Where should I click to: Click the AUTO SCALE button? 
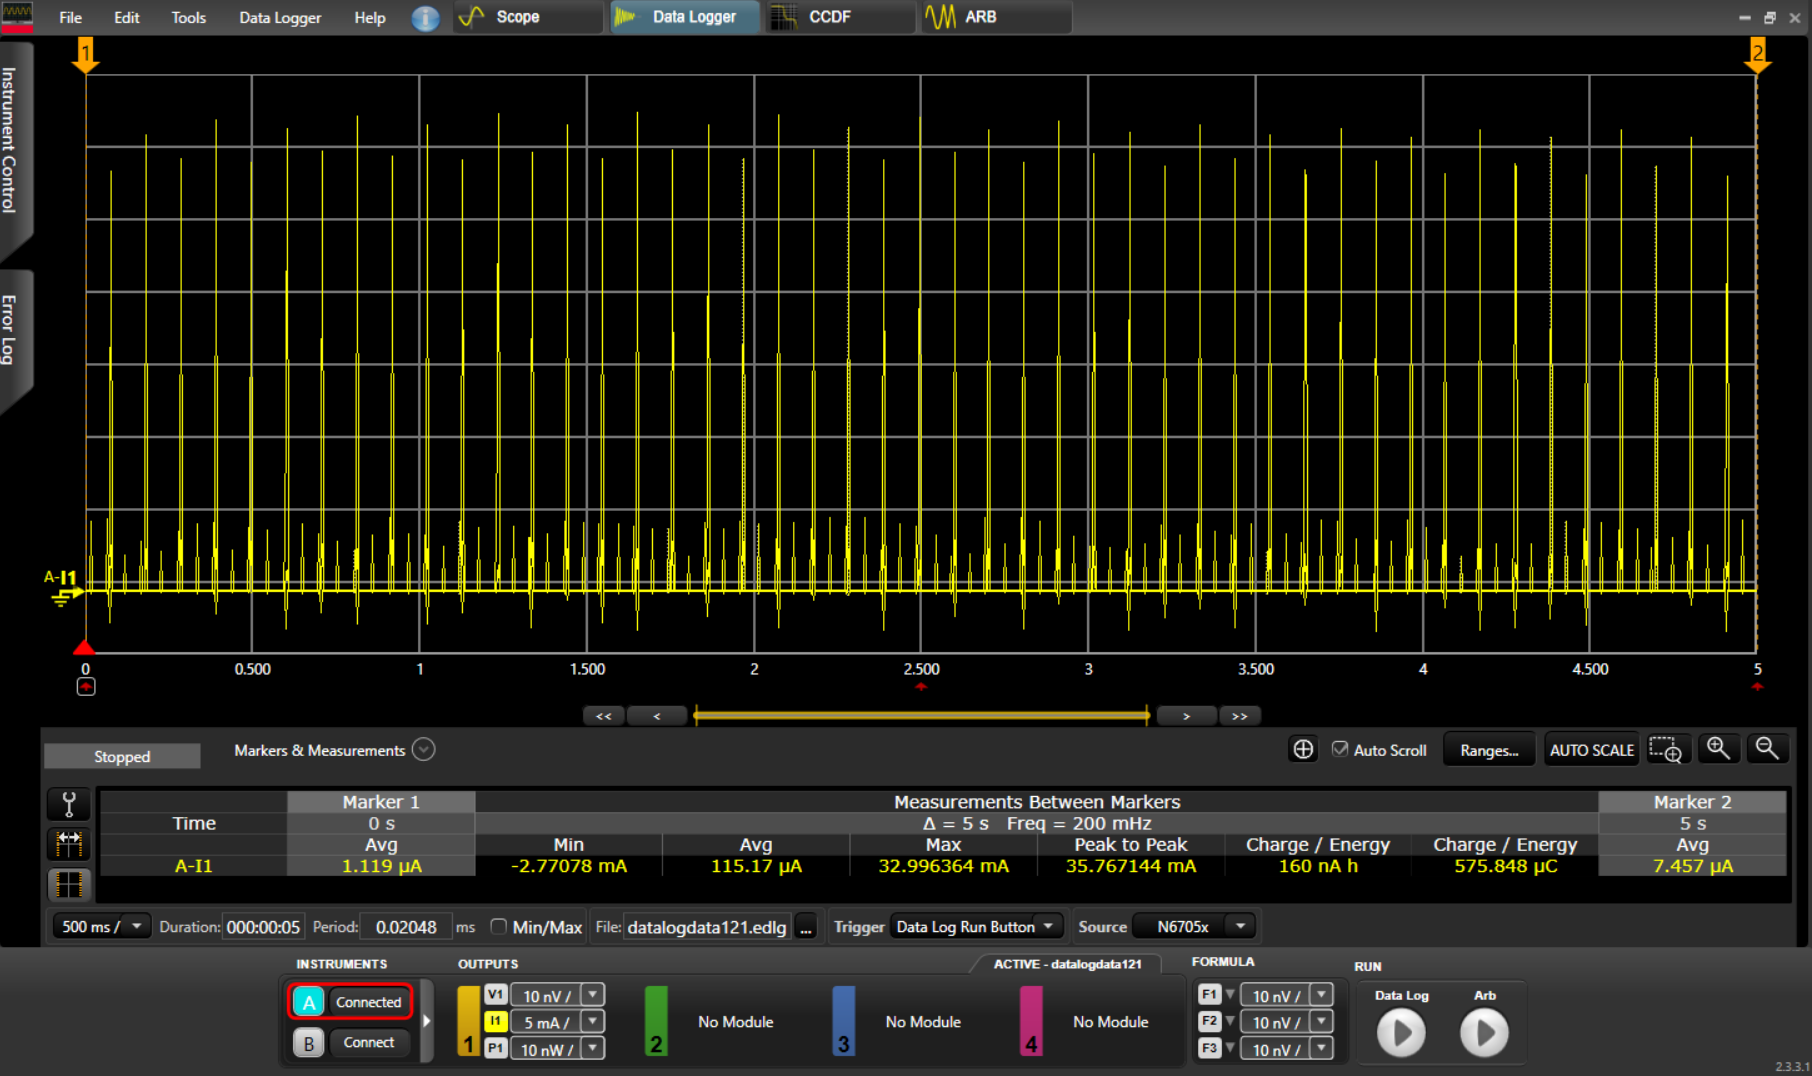[x=1591, y=750]
